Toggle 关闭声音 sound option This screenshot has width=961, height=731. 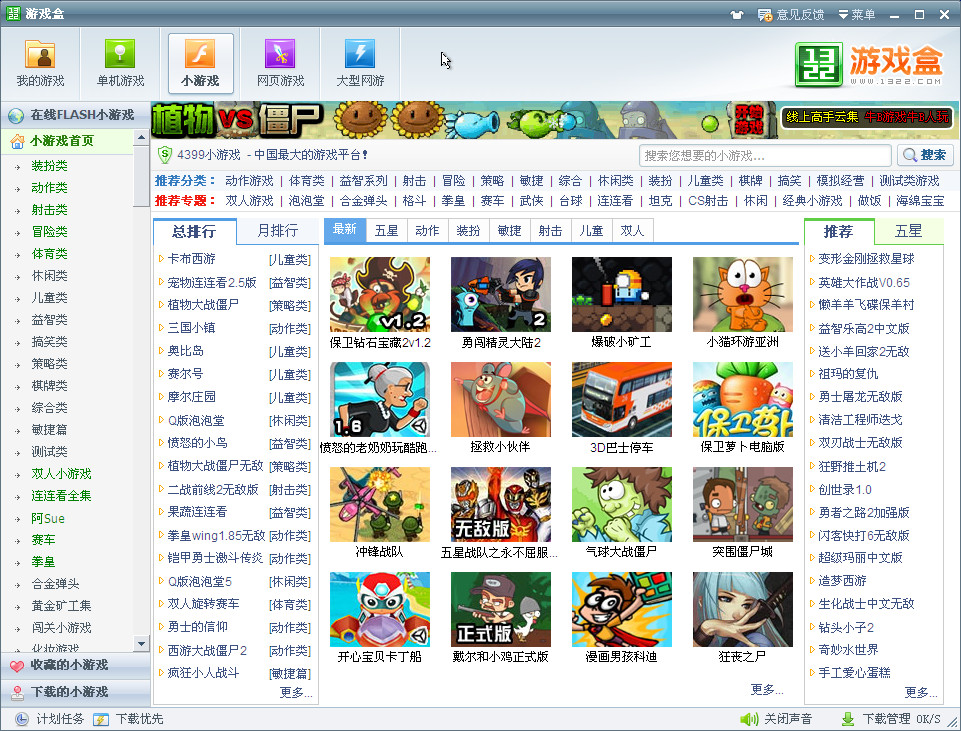click(776, 719)
